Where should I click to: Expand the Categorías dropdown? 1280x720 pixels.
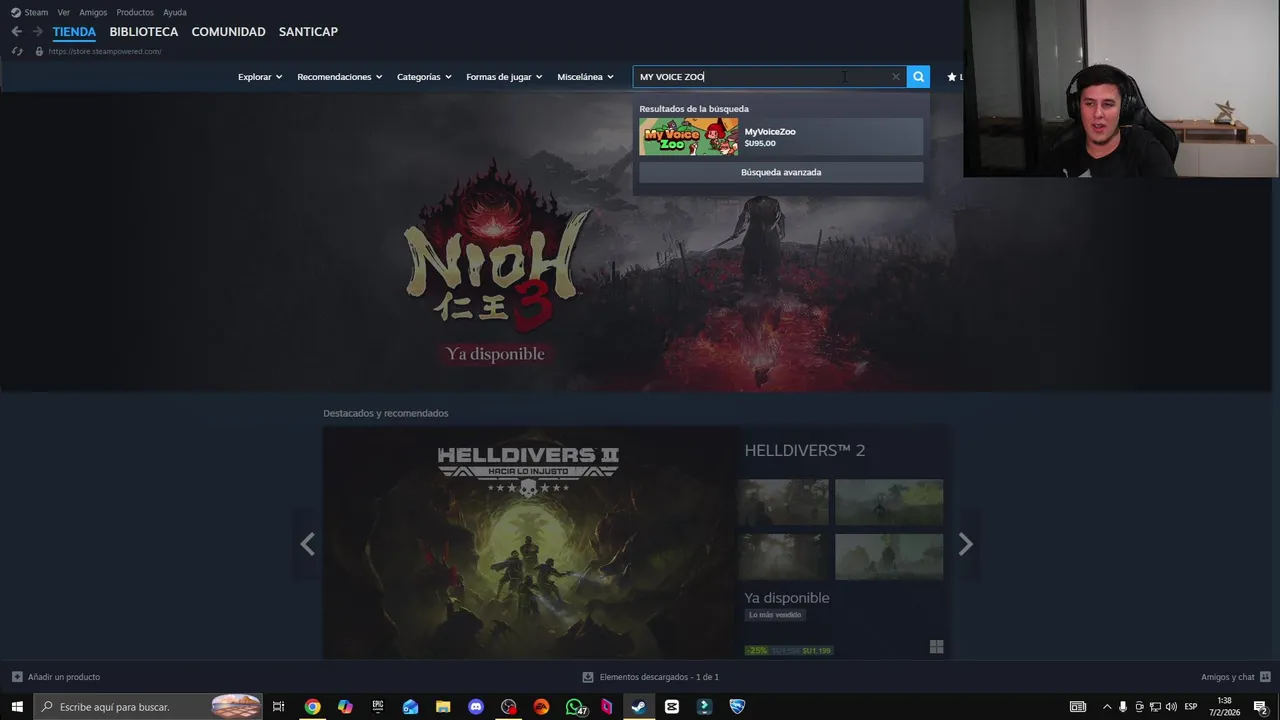424,77
